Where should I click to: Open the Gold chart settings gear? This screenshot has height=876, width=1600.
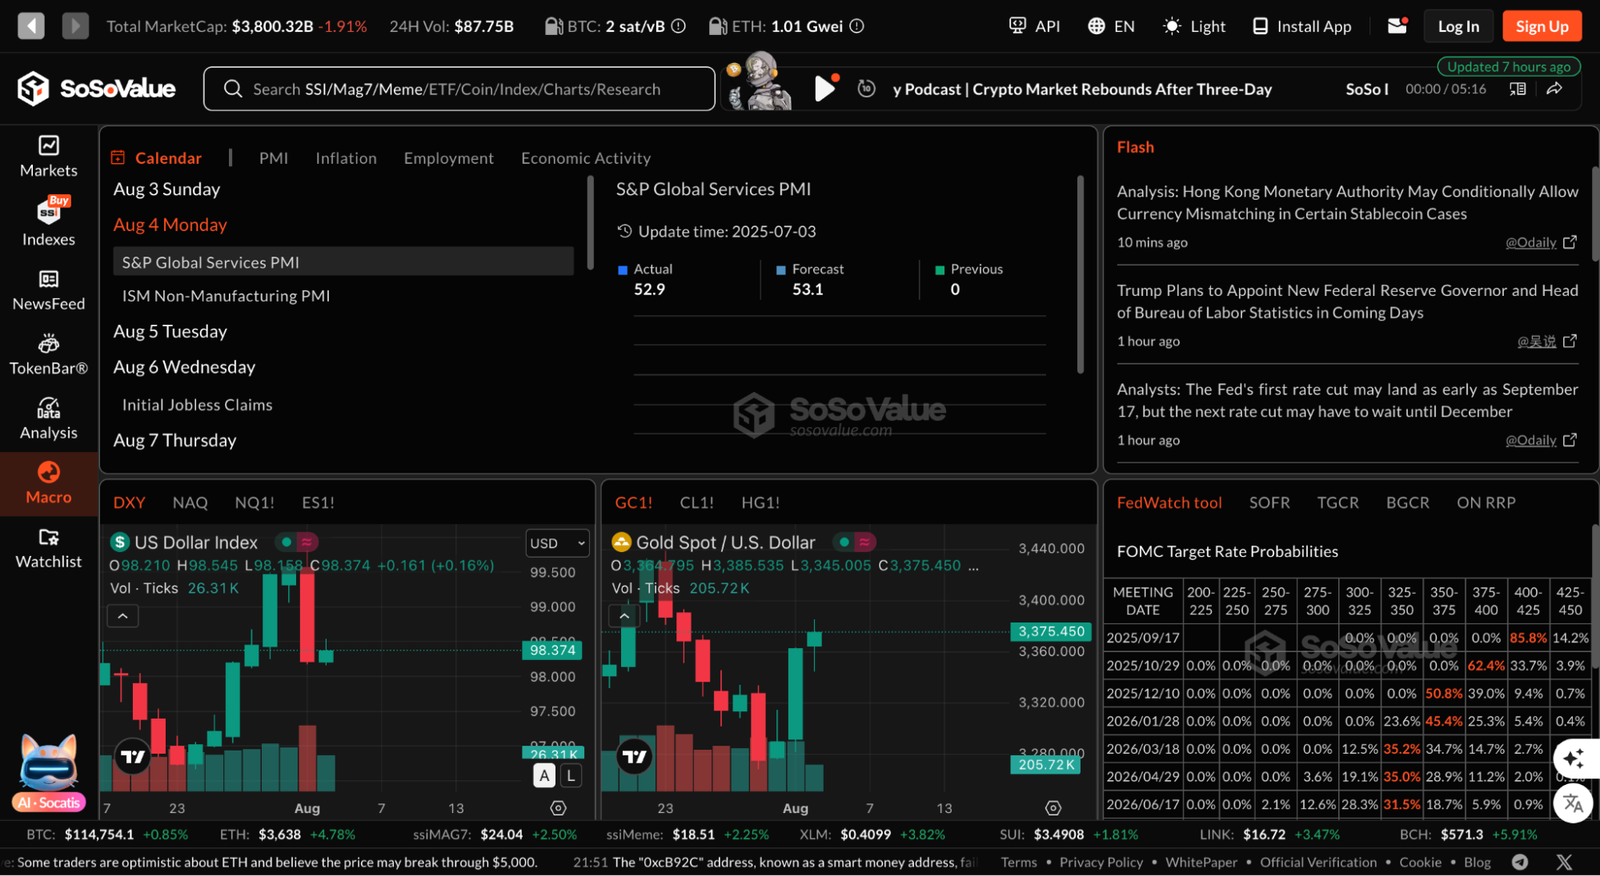click(1053, 808)
